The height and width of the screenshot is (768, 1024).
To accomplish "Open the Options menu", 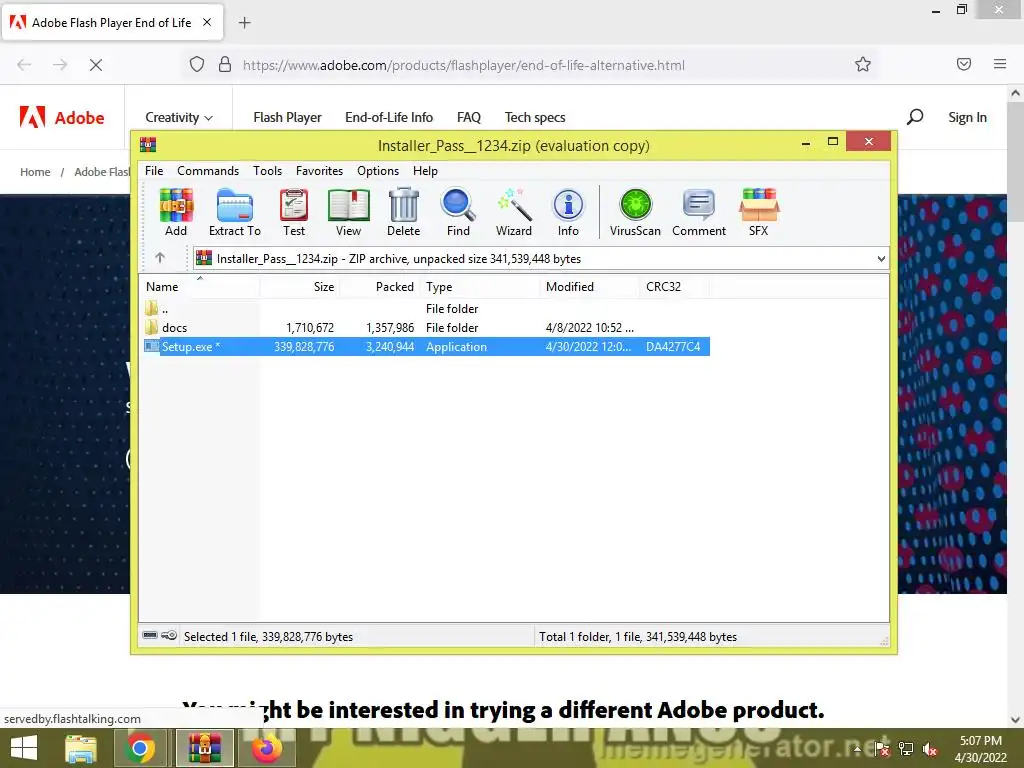I will point(377,170).
